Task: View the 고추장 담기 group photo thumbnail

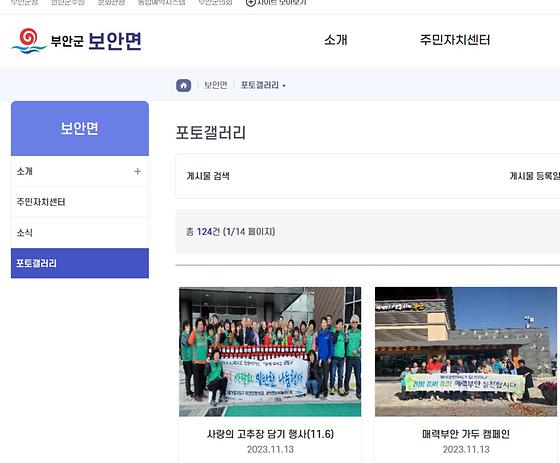Action: tap(270, 352)
